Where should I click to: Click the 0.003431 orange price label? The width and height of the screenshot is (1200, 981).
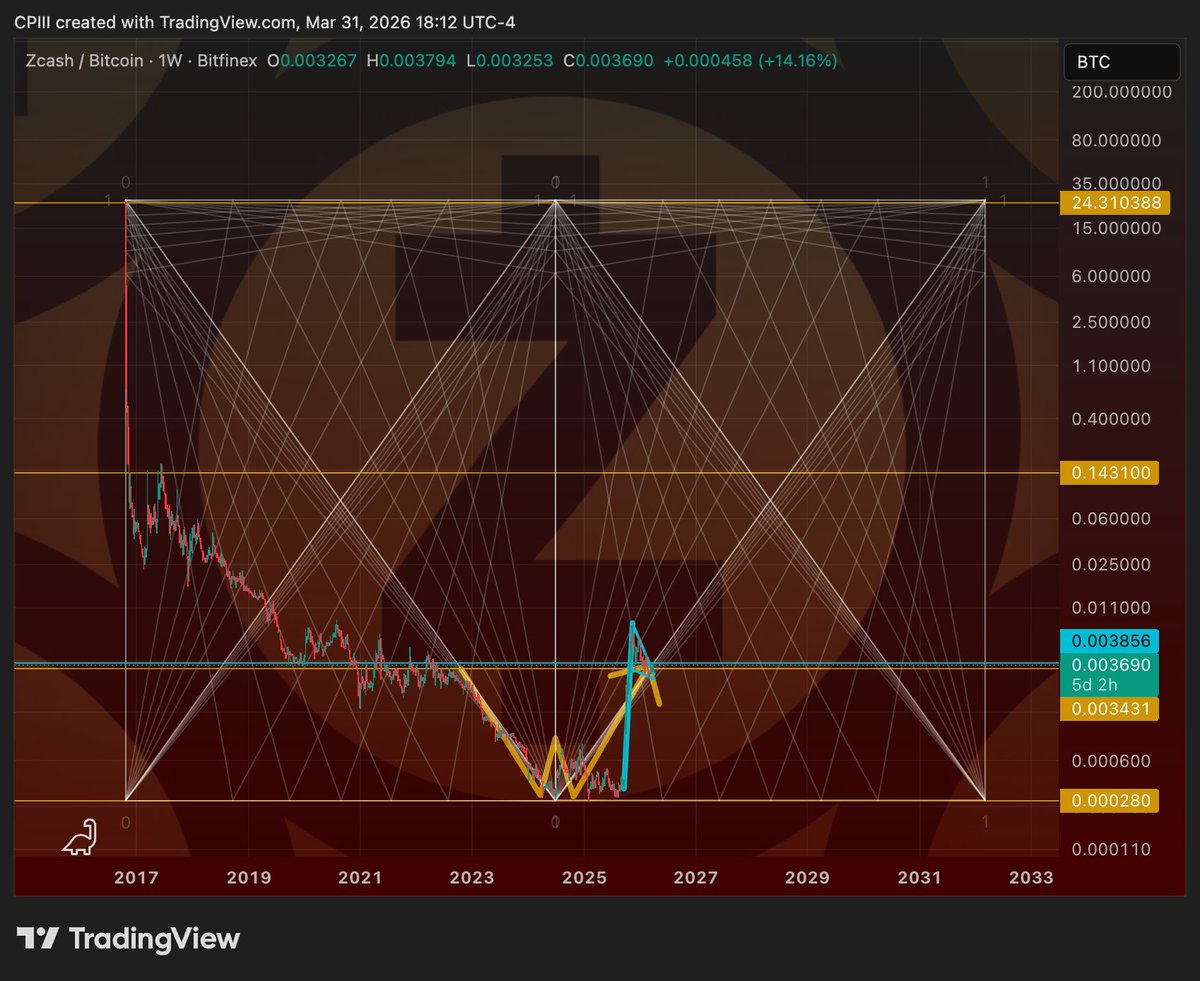pos(1109,709)
